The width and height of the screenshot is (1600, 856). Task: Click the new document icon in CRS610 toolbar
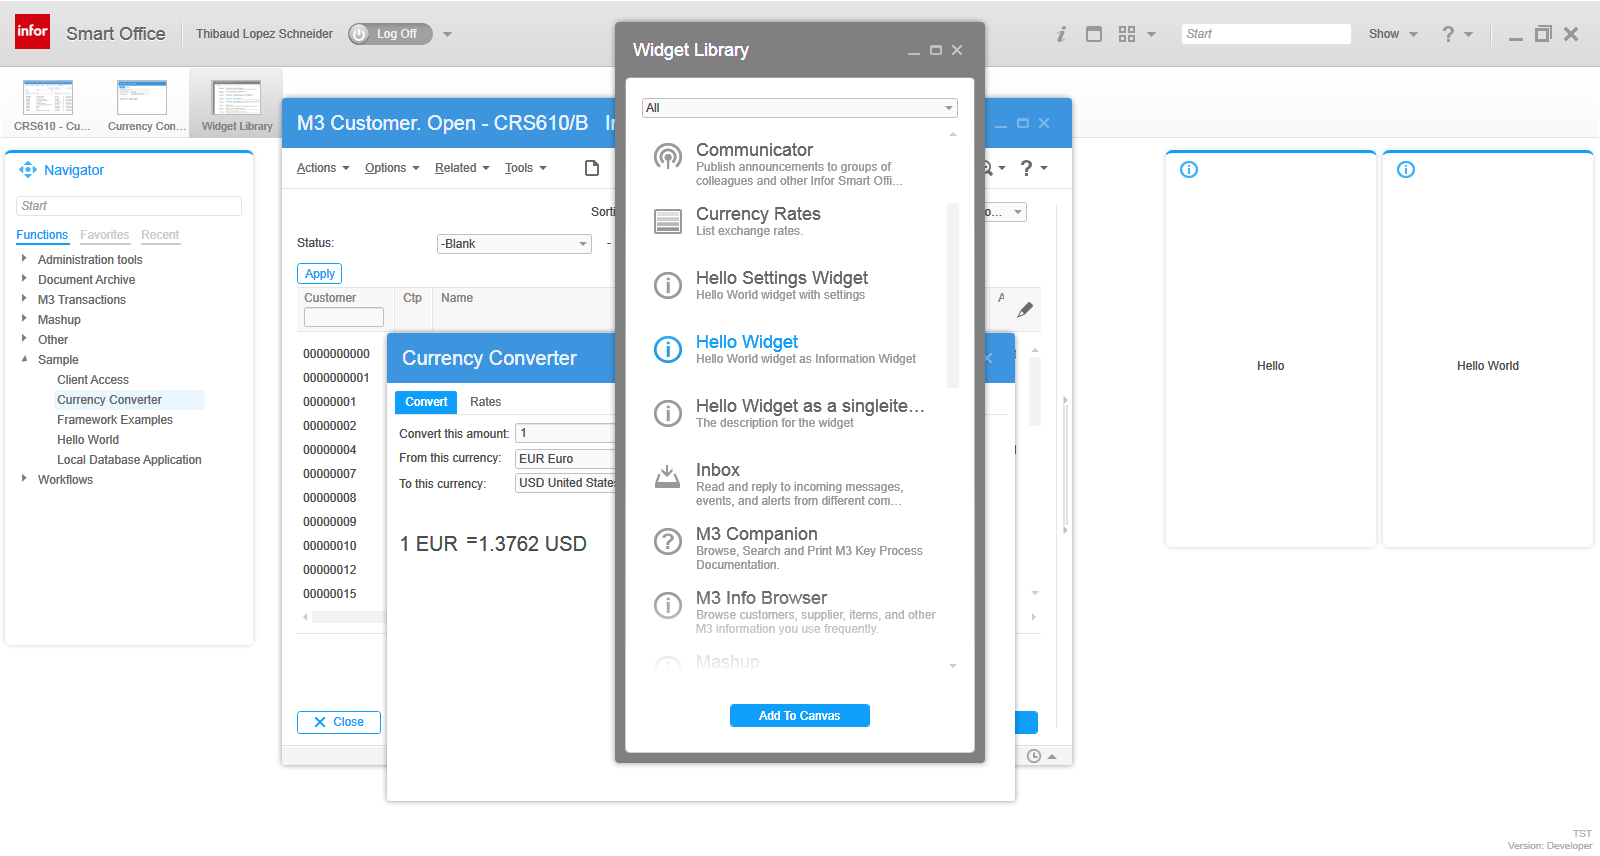pos(592,168)
